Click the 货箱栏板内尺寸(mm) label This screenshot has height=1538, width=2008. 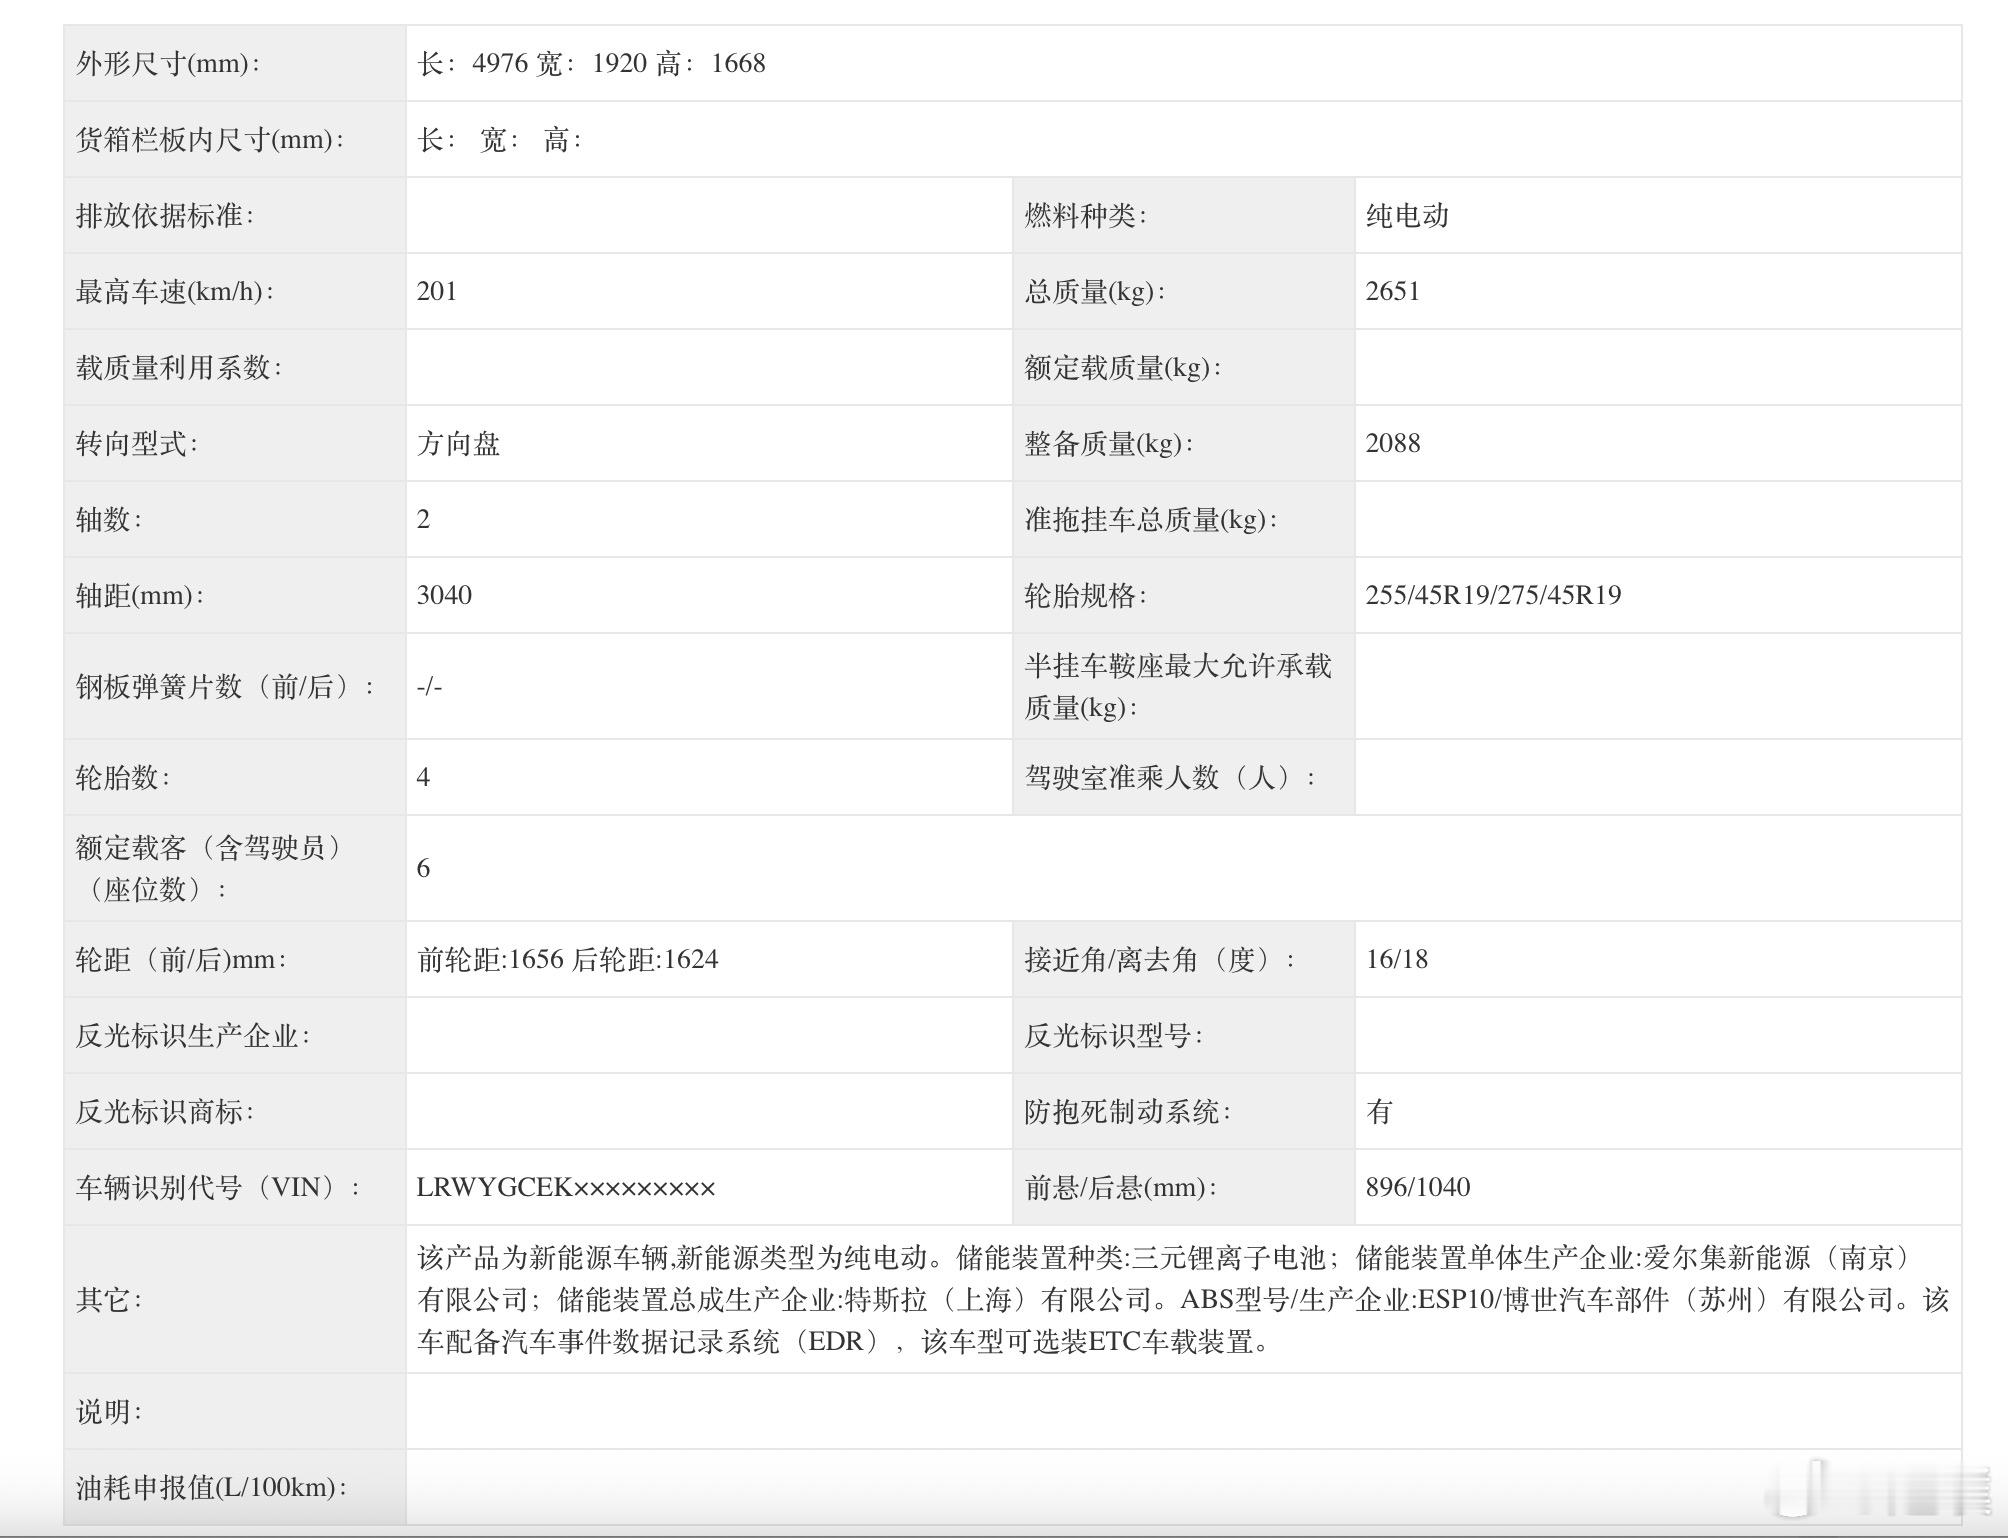pos(210,140)
